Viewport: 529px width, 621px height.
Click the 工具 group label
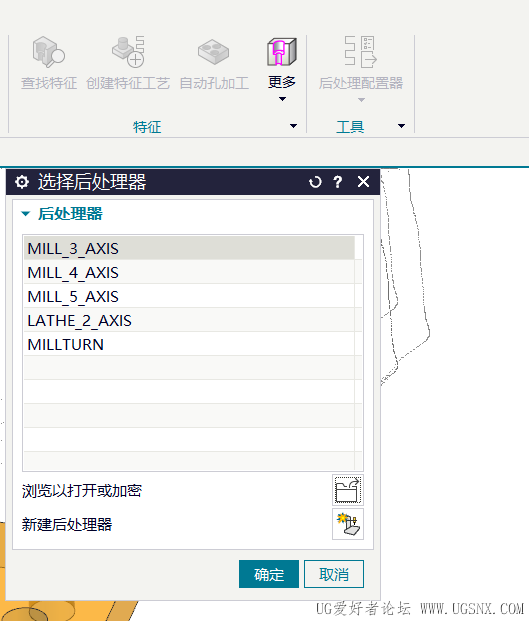click(x=350, y=127)
